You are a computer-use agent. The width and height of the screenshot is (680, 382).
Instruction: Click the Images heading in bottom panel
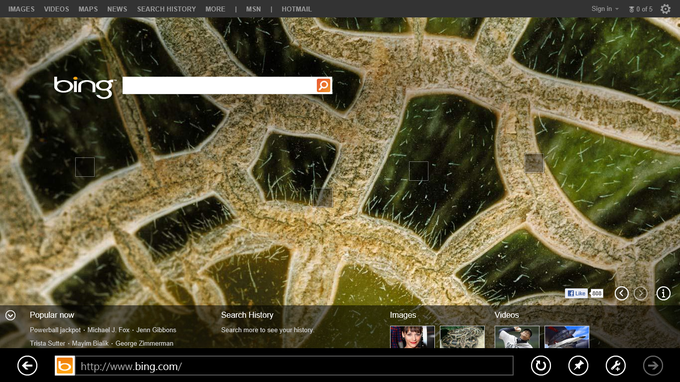click(x=403, y=315)
